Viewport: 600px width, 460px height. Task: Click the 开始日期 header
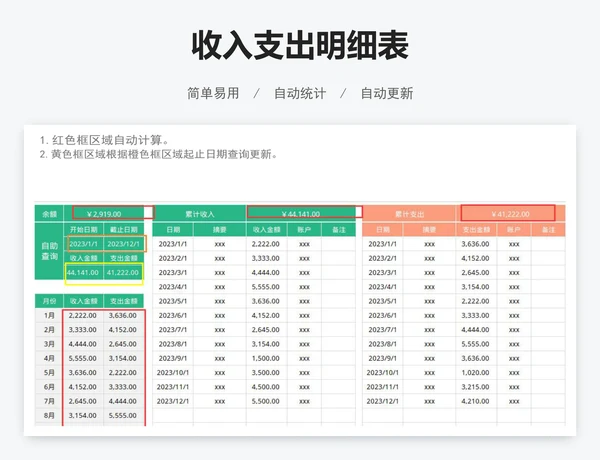[x=83, y=230]
